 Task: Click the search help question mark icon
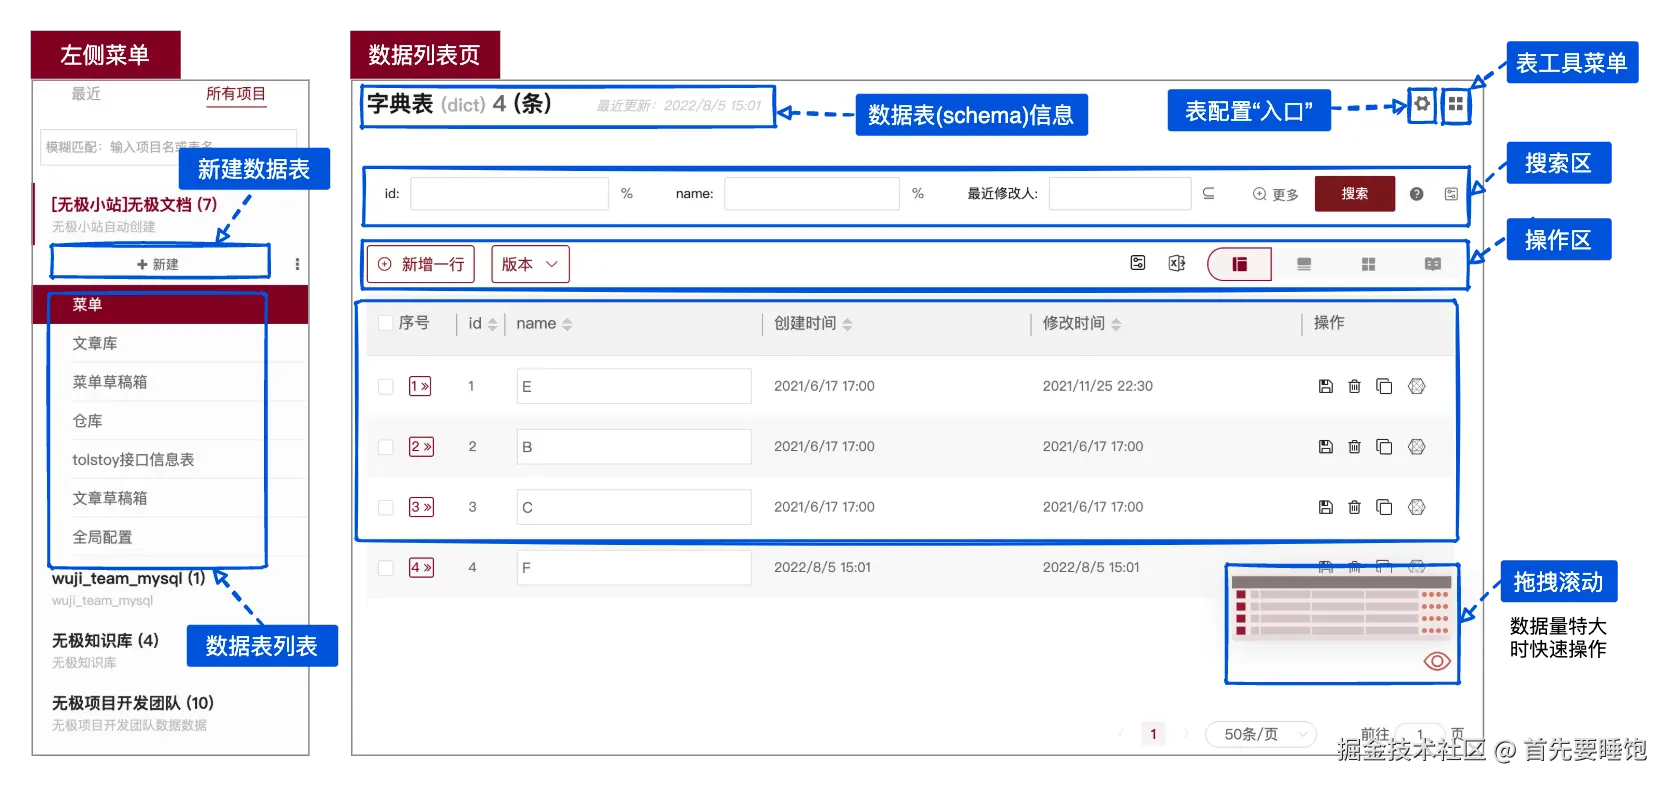(x=1416, y=194)
